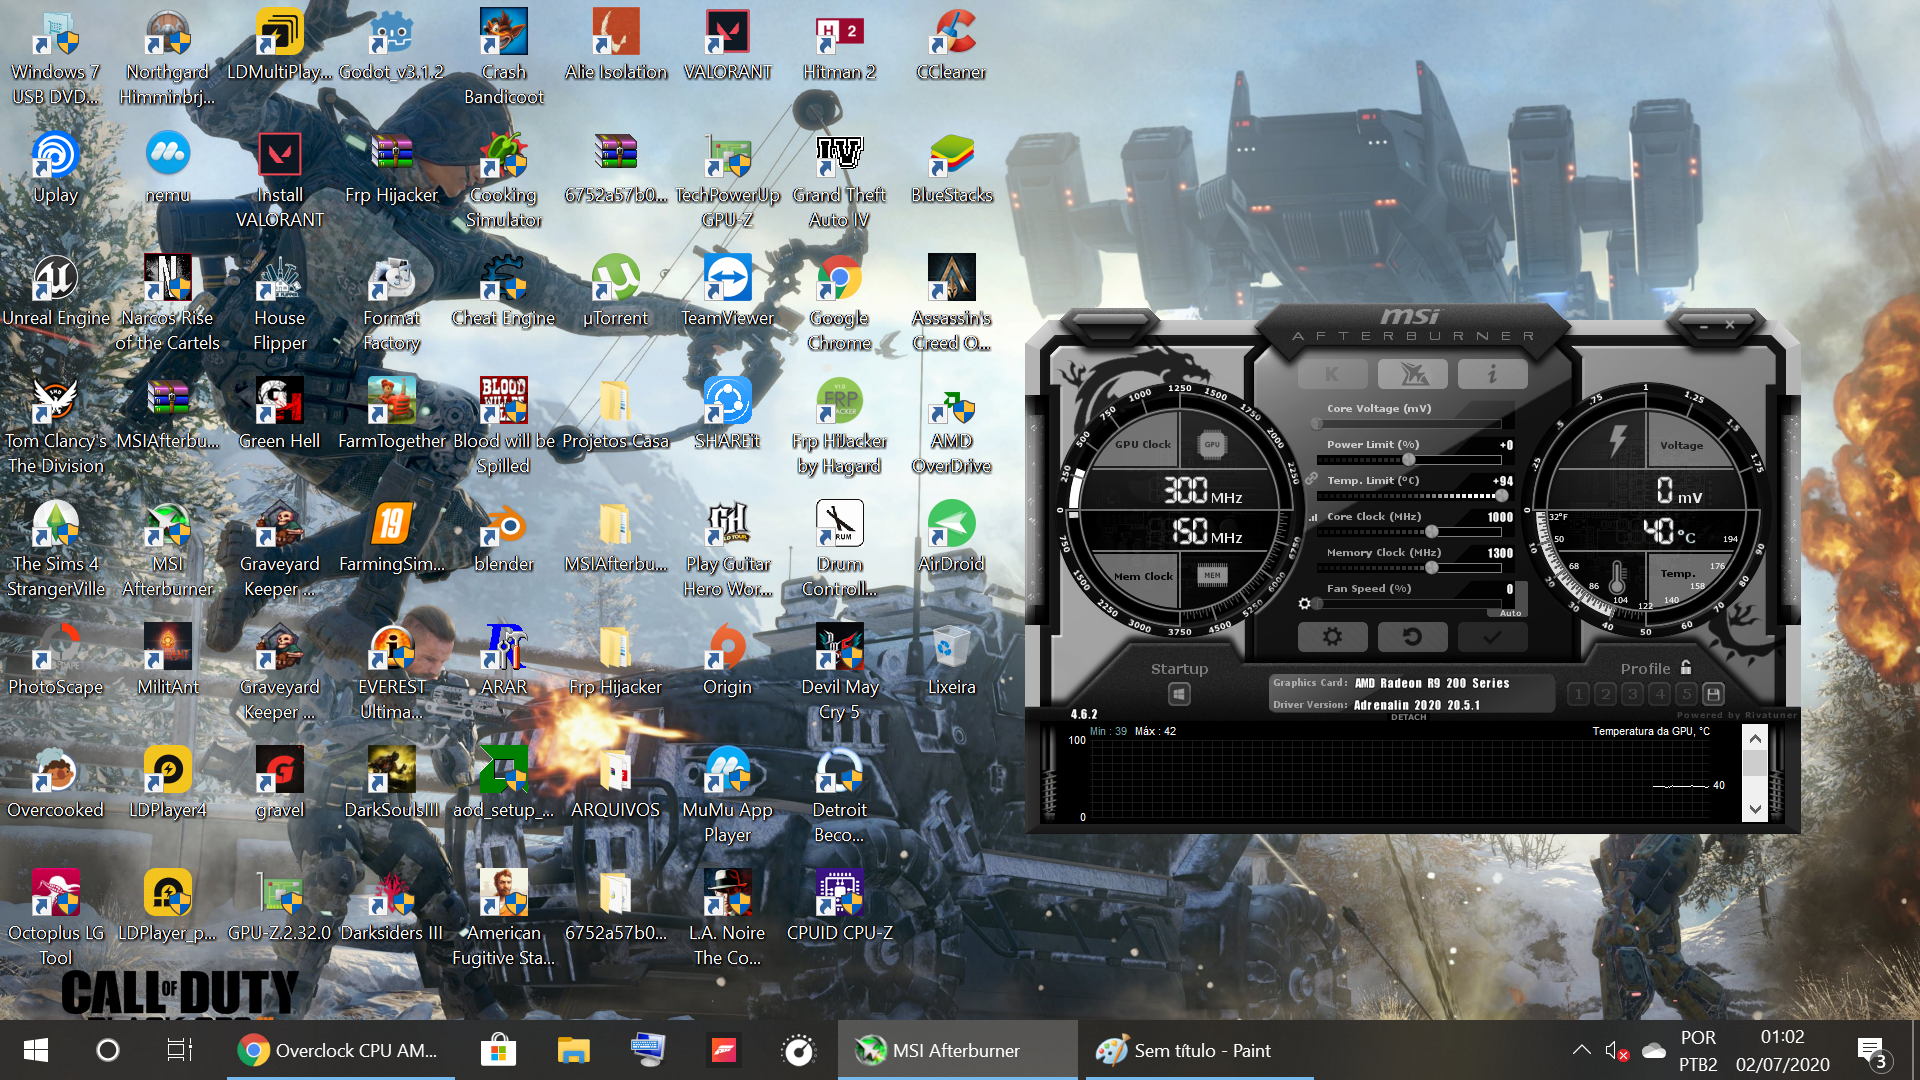The image size is (1920, 1080).
Task: Click the reset circular-arrow button in Afterburner
Action: point(1412,636)
